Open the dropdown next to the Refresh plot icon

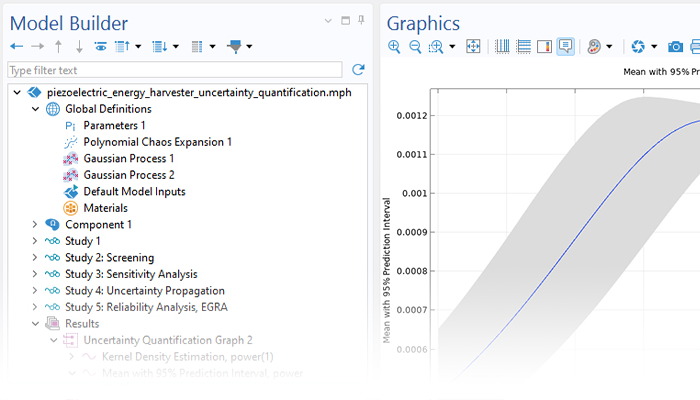pos(654,46)
